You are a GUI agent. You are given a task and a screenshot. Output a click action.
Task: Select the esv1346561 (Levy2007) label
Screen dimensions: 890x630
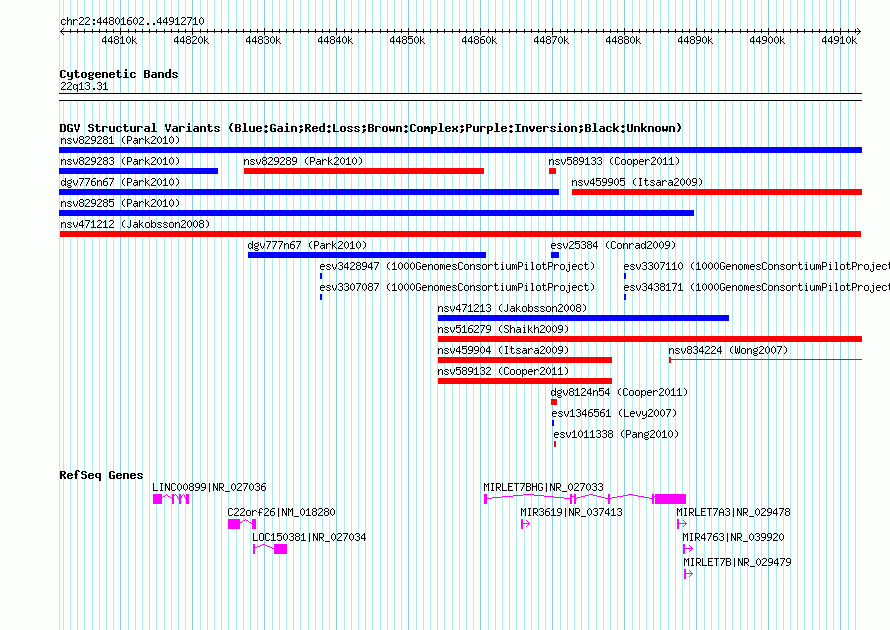pos(614,413)
